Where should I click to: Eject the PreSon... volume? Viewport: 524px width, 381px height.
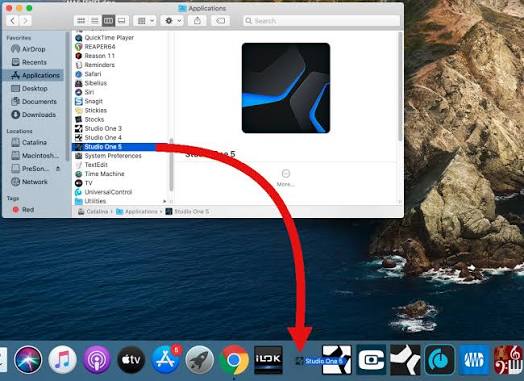(58, 169)
